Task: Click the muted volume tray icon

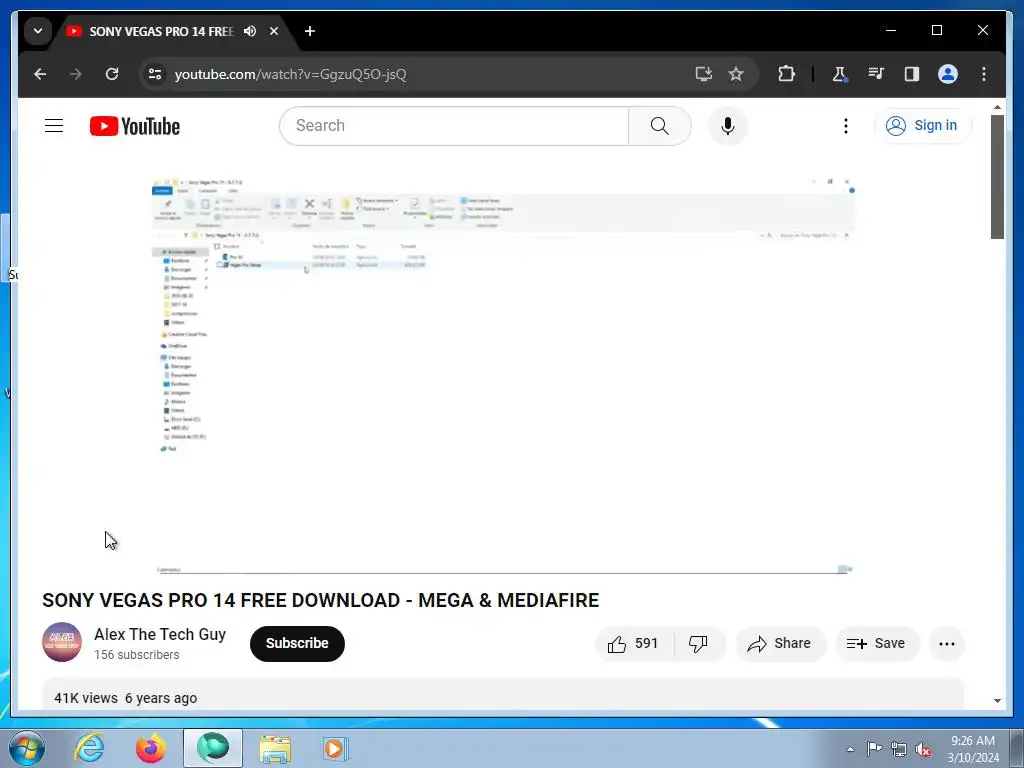Action: (923, 750)
